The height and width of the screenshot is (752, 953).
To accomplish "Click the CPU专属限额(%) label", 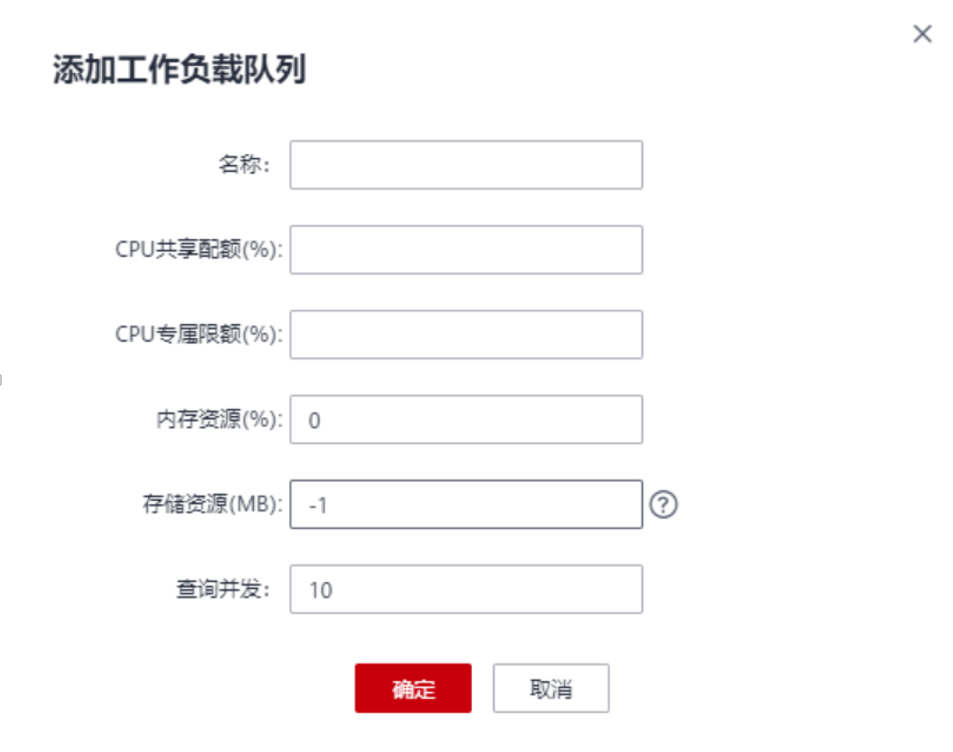I will tap(198, 335).
